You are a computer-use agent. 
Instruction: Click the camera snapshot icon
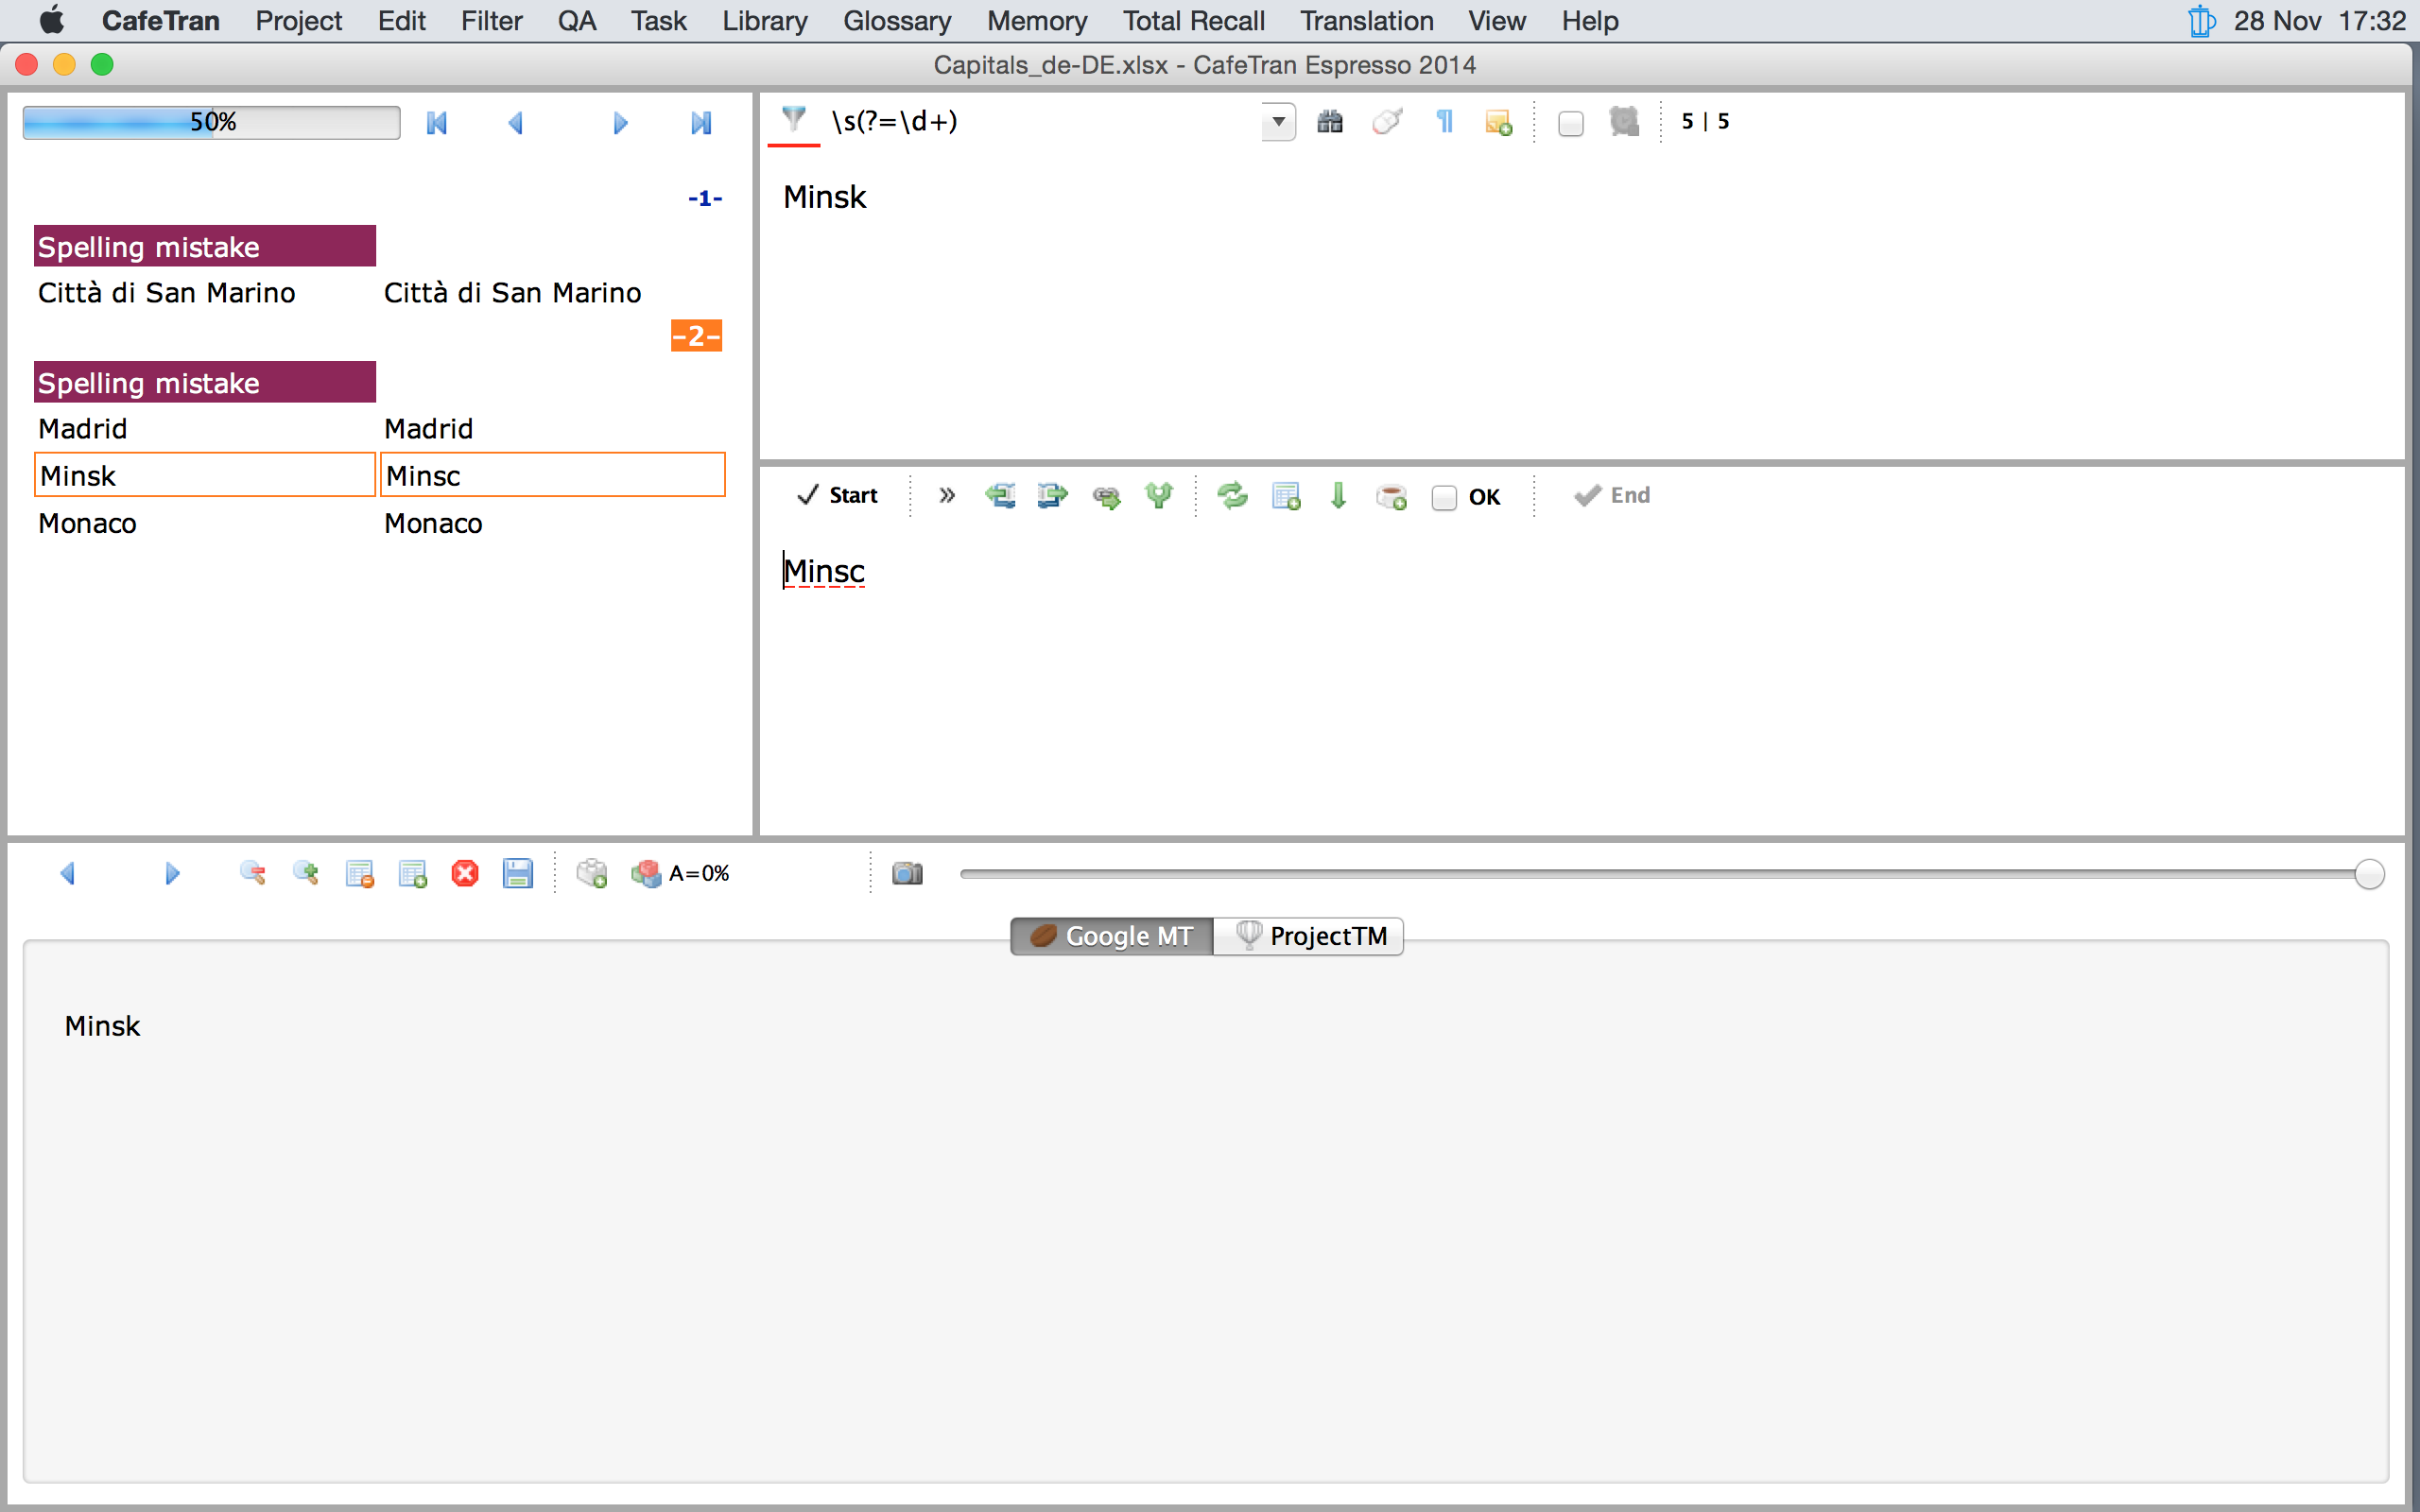click(907, 874)
